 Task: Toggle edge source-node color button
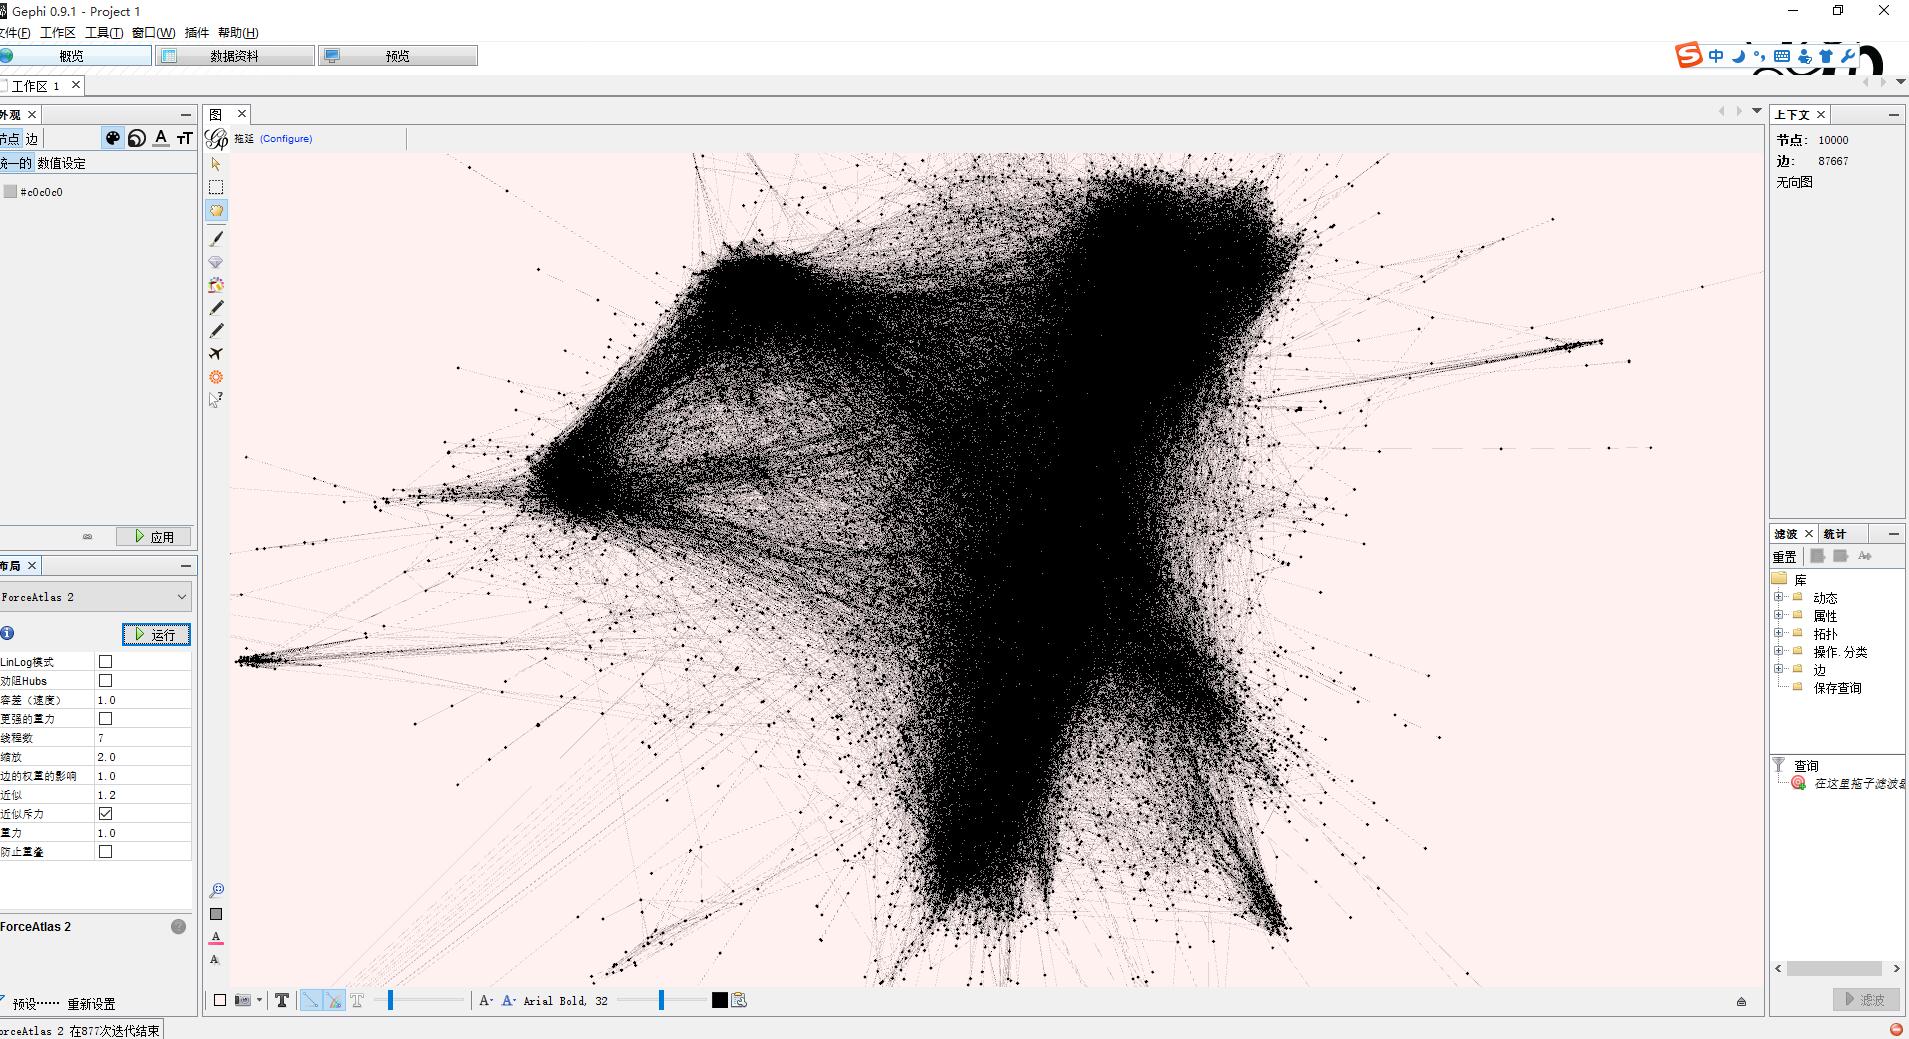pos(334,1000)
